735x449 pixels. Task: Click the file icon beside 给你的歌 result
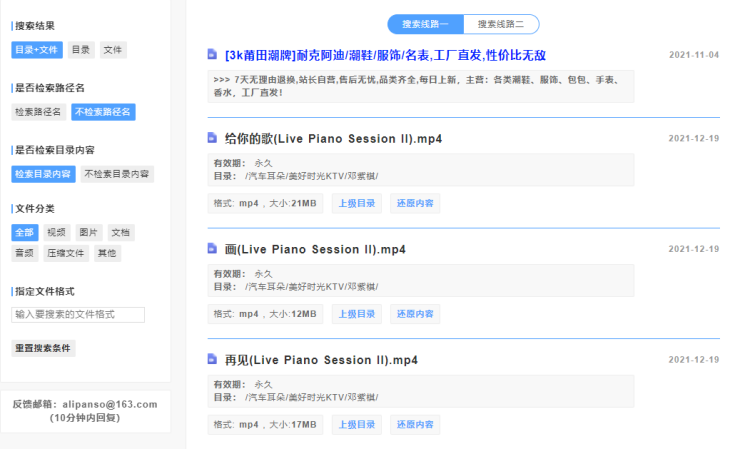pyautogui.click(x=212, y=138)
